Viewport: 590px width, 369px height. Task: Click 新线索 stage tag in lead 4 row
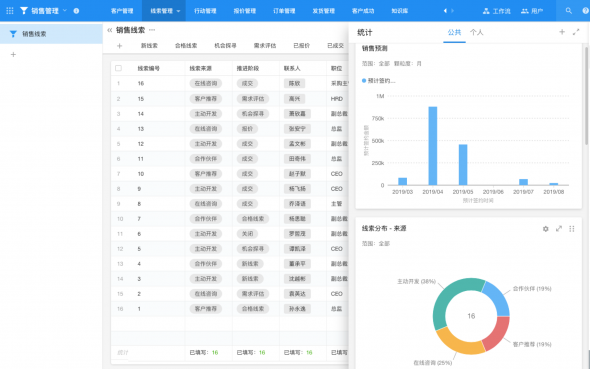[250, 264]
